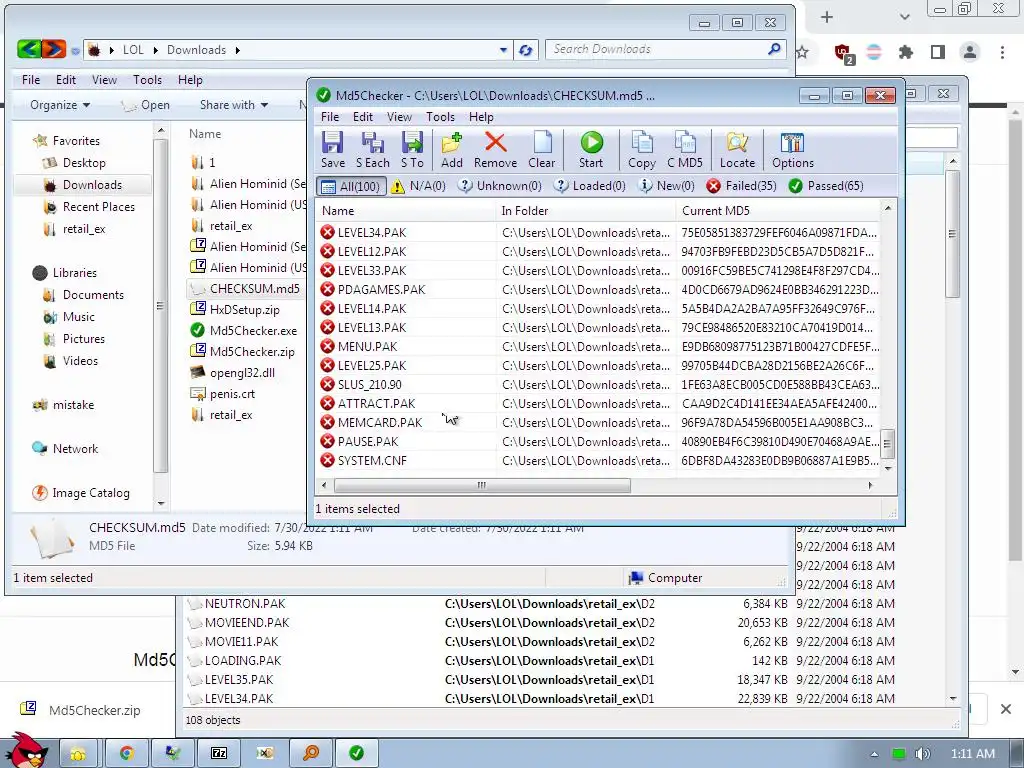The width and height of the screenshot is (1024, 768).
Task: Select the SLUS_210.90 row
Action: click(599, 385)
